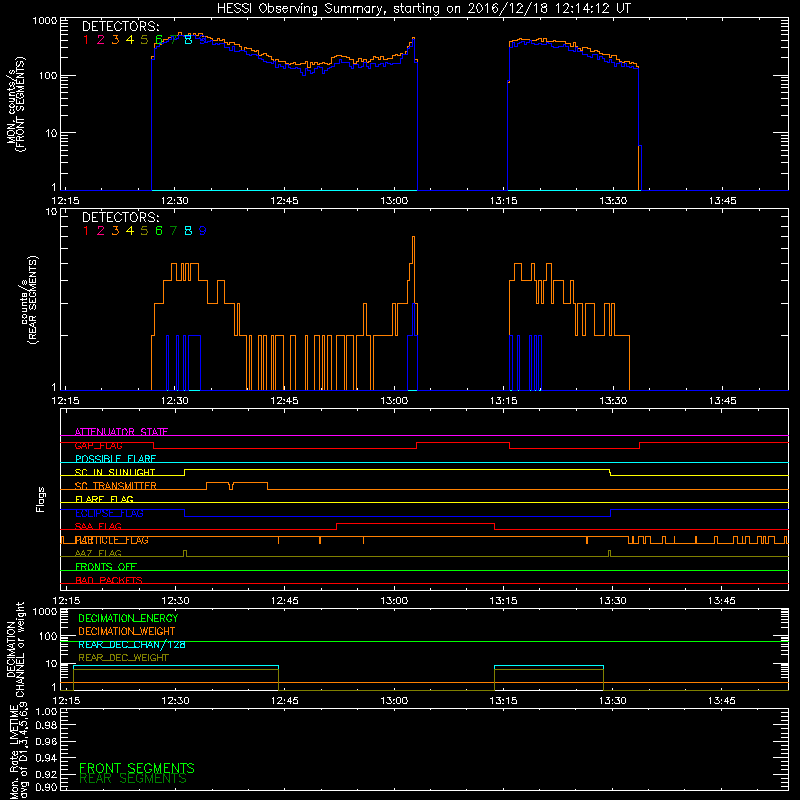
Task: Click 13:30 tick label under decimation plot
Action: (613, 701)
